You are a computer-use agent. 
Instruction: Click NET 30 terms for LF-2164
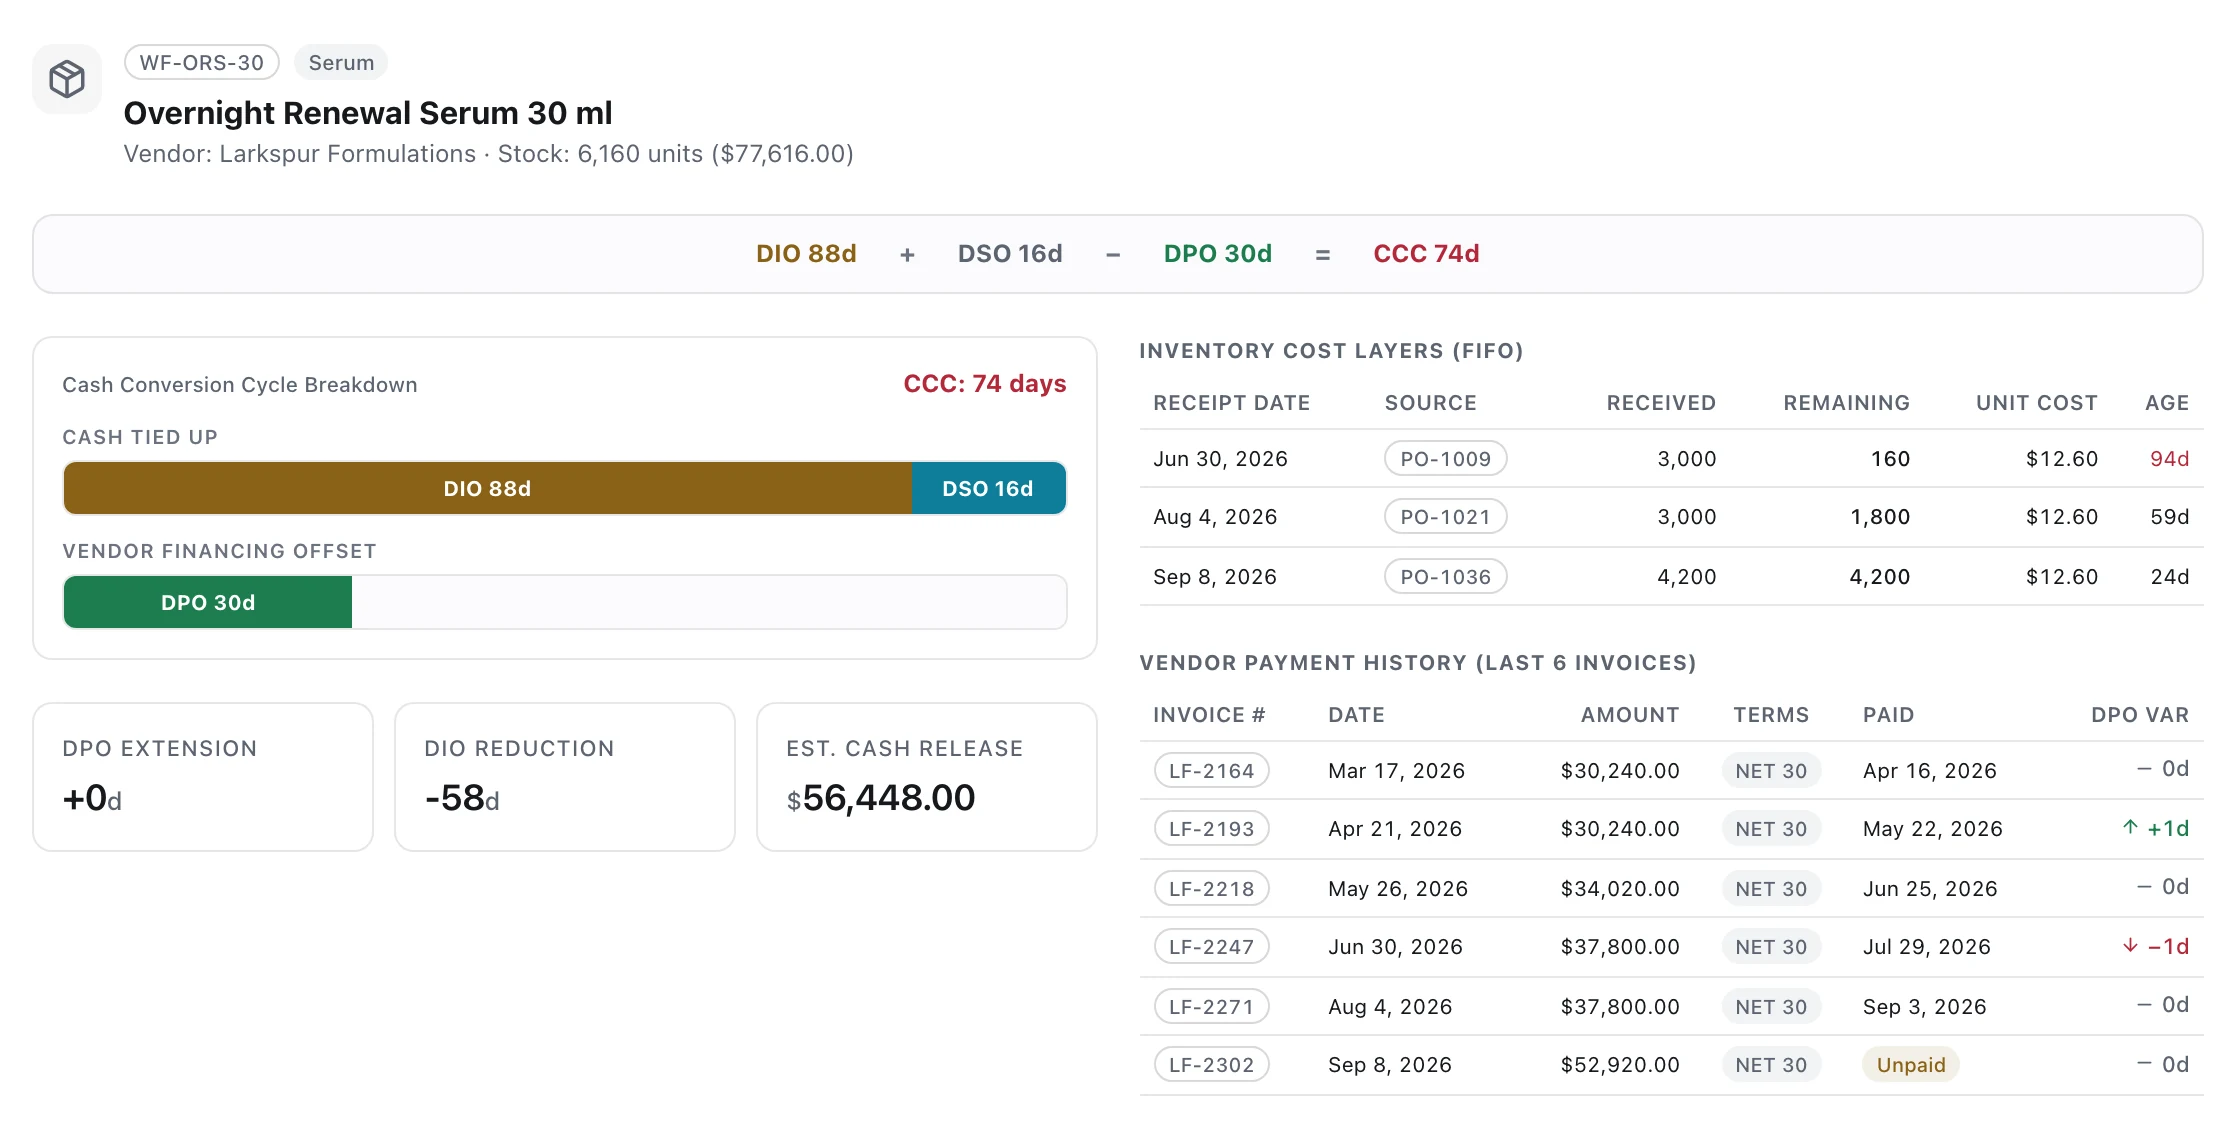(1771, 771)
